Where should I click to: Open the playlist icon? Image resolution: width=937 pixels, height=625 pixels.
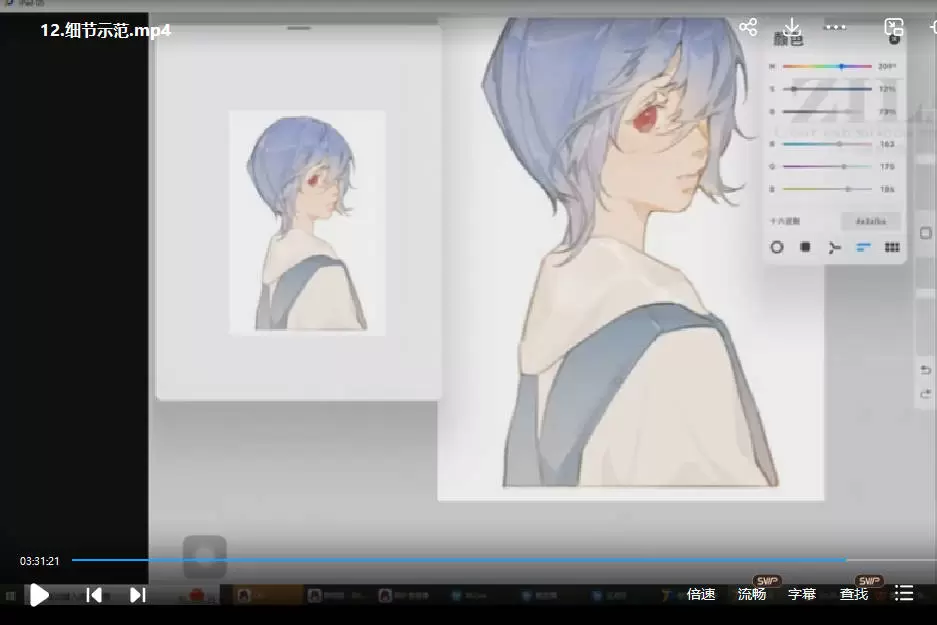tap(904, 593)
